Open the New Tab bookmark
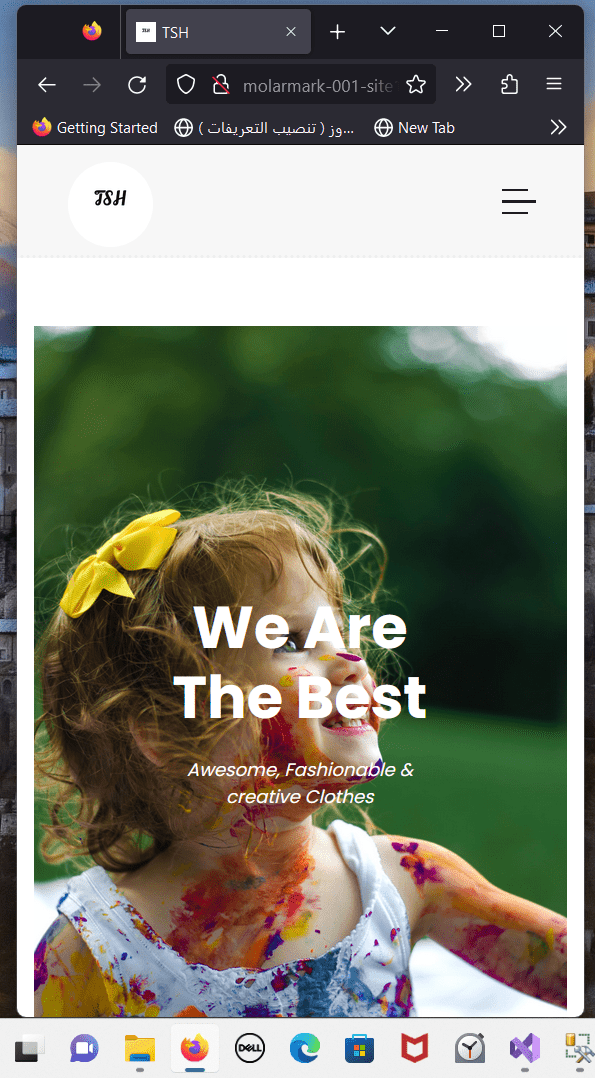This screenshot has height=1080, width=600. tap(415, 127)
